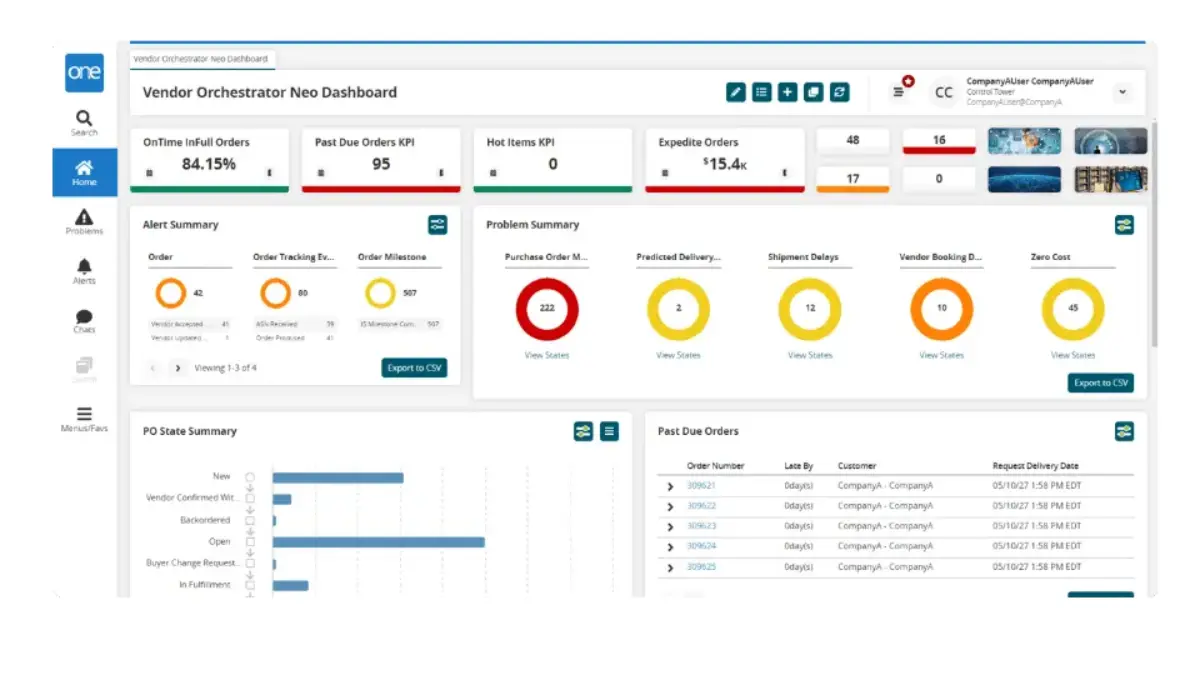This screenshot has height=675, width=1200.
Task: Open the Menus/Favs sidebar menu
Action: pos(84,418)
